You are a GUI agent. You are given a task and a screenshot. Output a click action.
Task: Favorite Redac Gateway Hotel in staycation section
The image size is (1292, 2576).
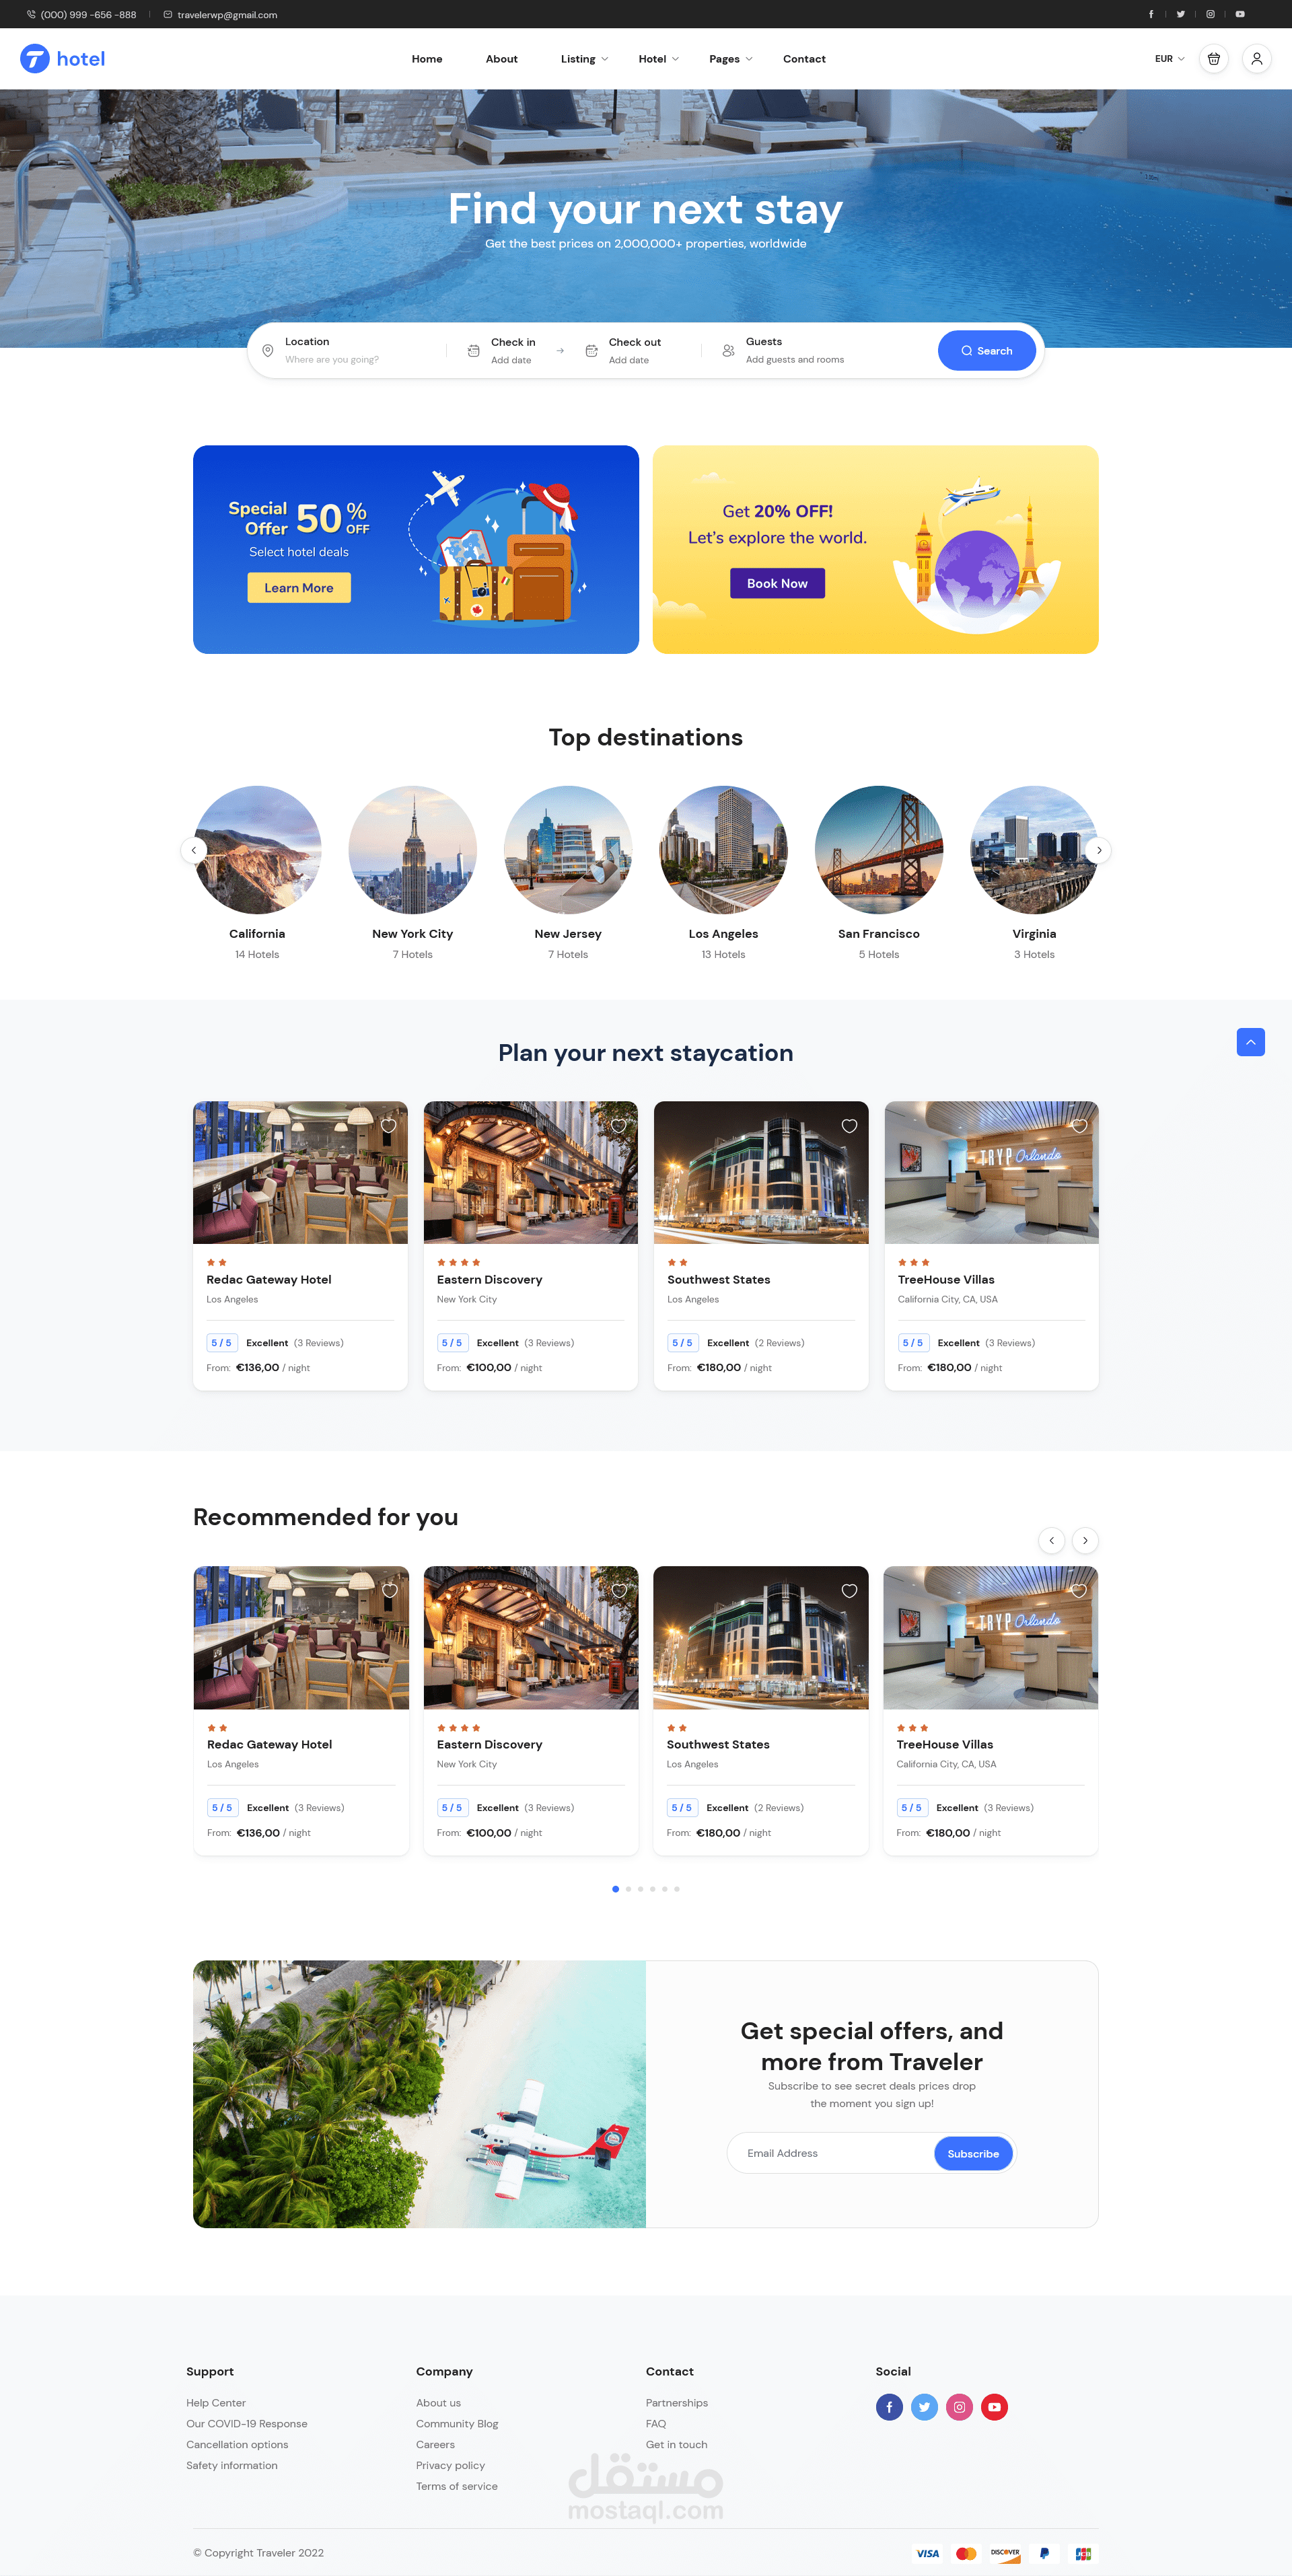pyautogui.click(x=389, y=1126)
